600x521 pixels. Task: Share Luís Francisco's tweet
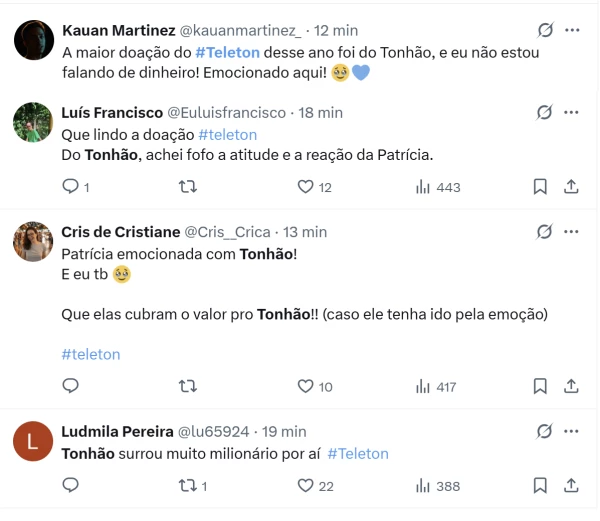tap(572, 186)
